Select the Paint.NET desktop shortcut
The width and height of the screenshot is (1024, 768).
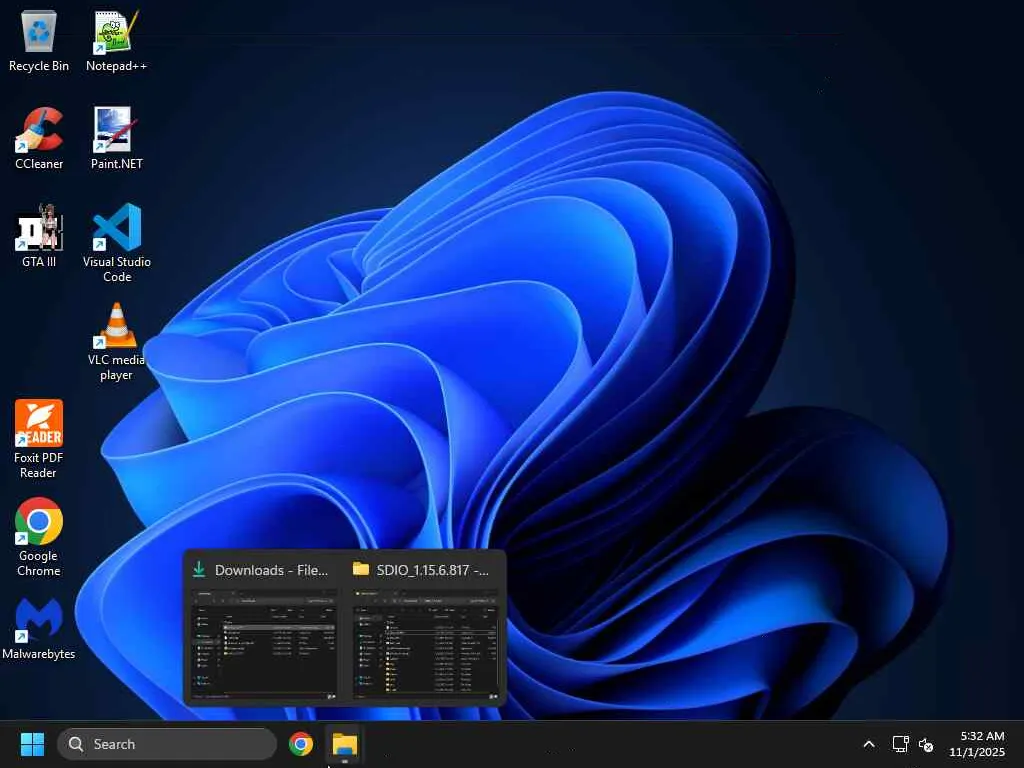[116, 138]
